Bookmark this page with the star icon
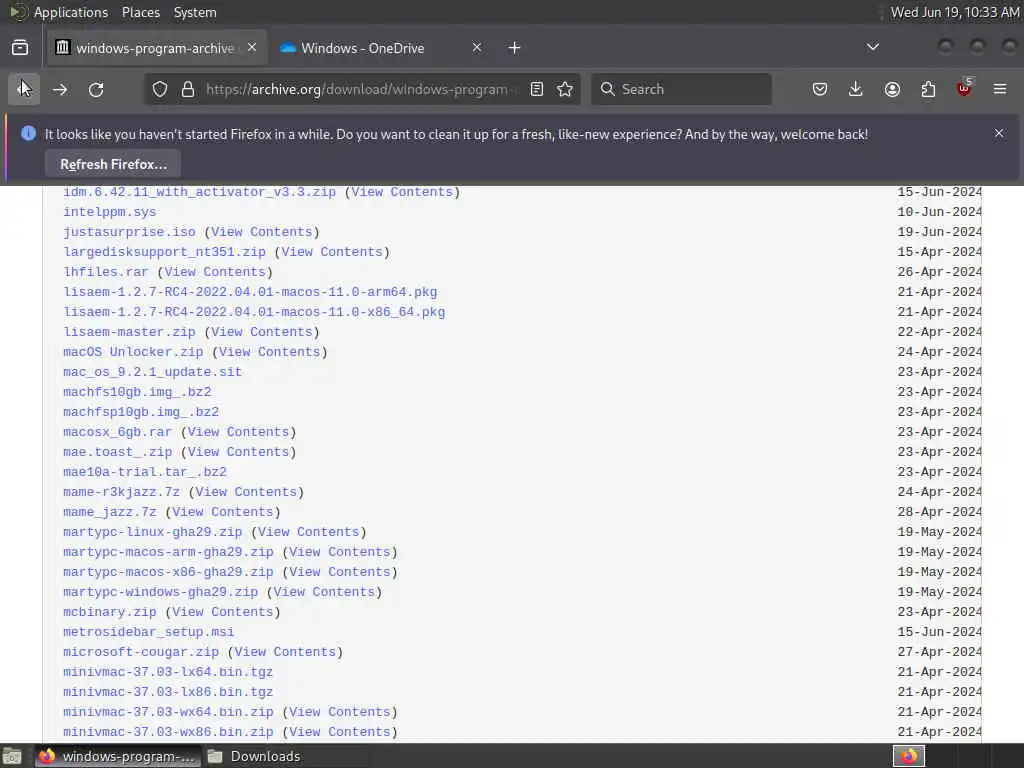Screen dimensions: 1024x768 coord(565,89)
